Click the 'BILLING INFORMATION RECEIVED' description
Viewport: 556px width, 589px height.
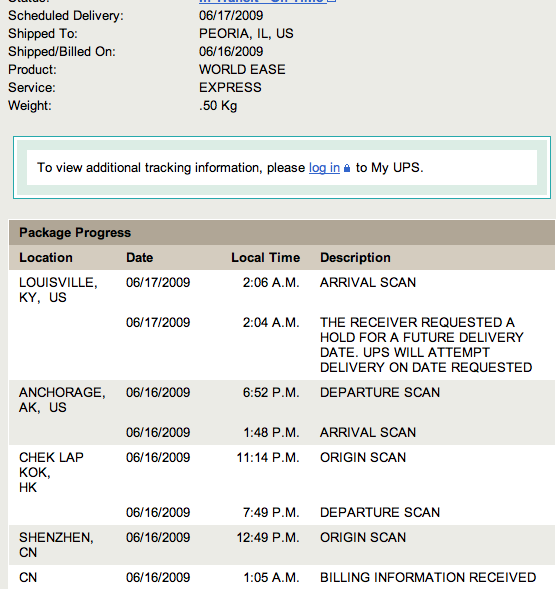tap(428, 577)
